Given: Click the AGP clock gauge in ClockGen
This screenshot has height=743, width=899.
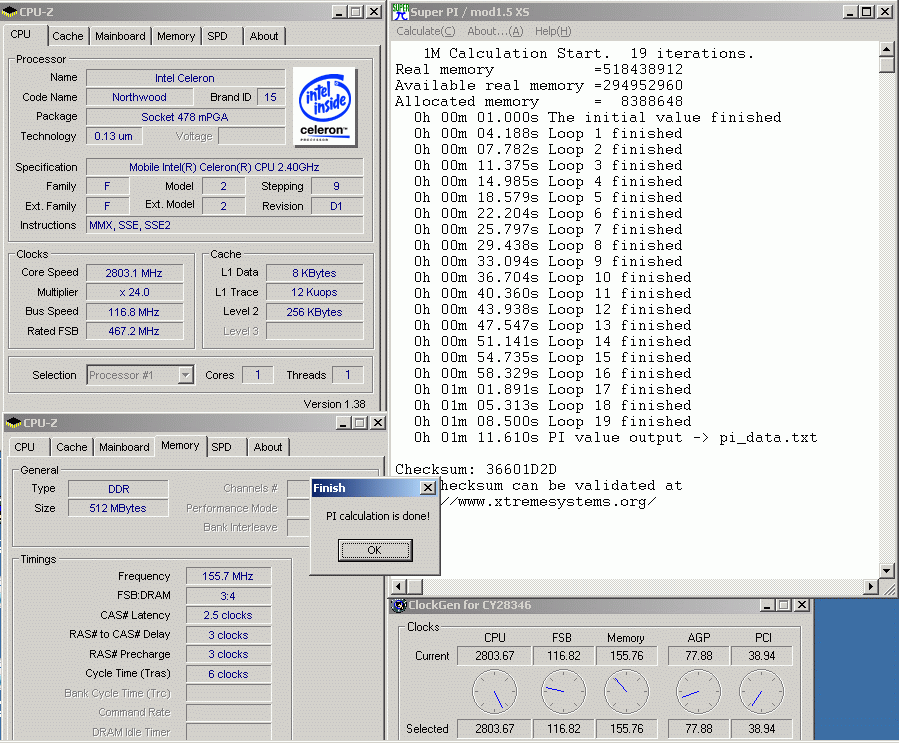Looking at the screenshot, I should tap(698, 692).
